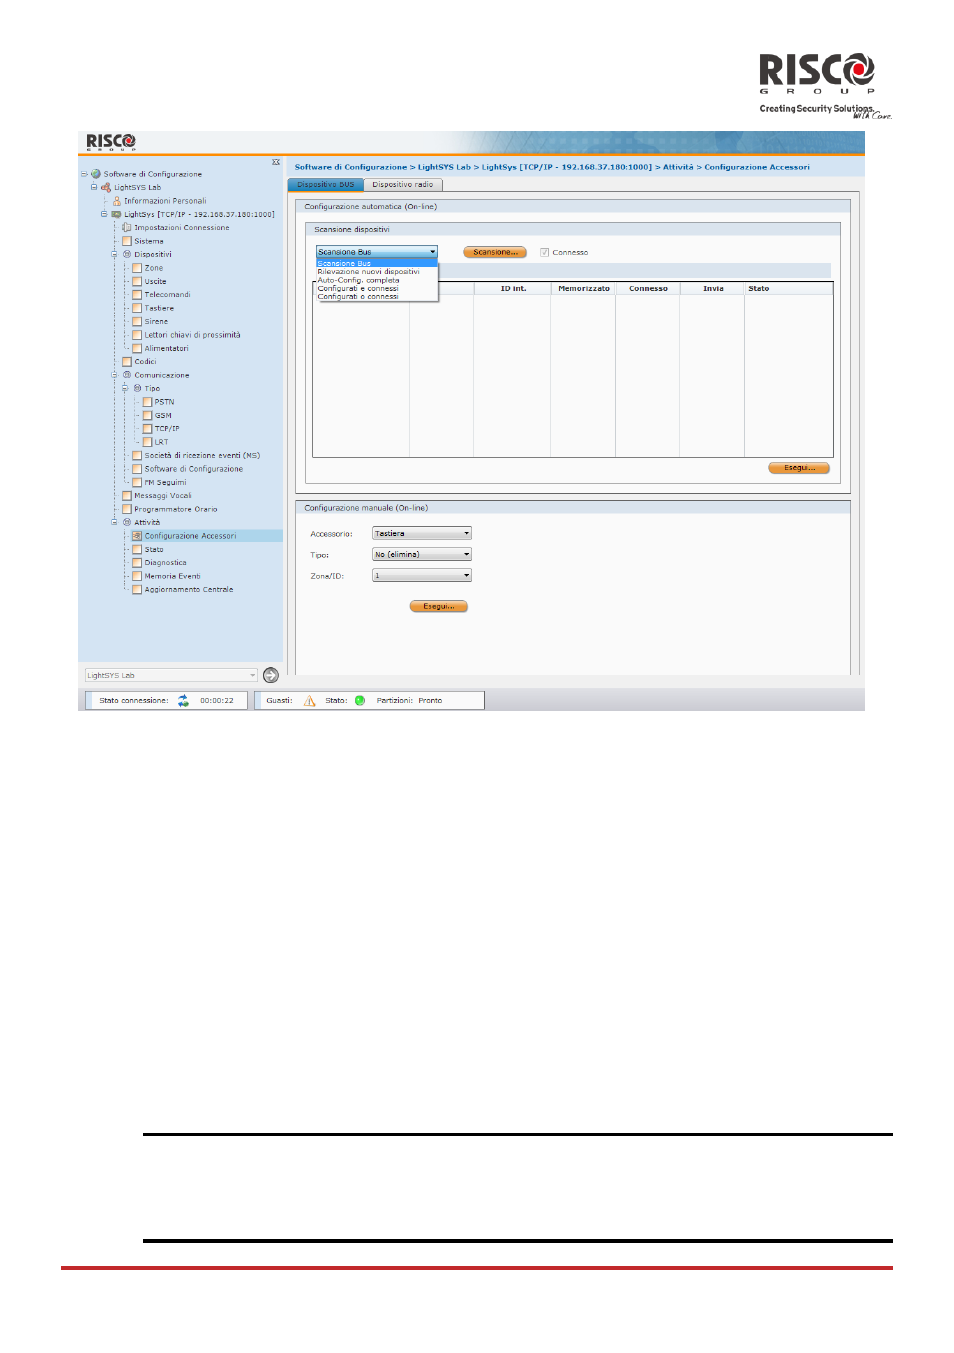954x1353 pixels.
Task: Click the Impostazioni Connessione icon
Action: pyautogui.click(x=127, y=228)
